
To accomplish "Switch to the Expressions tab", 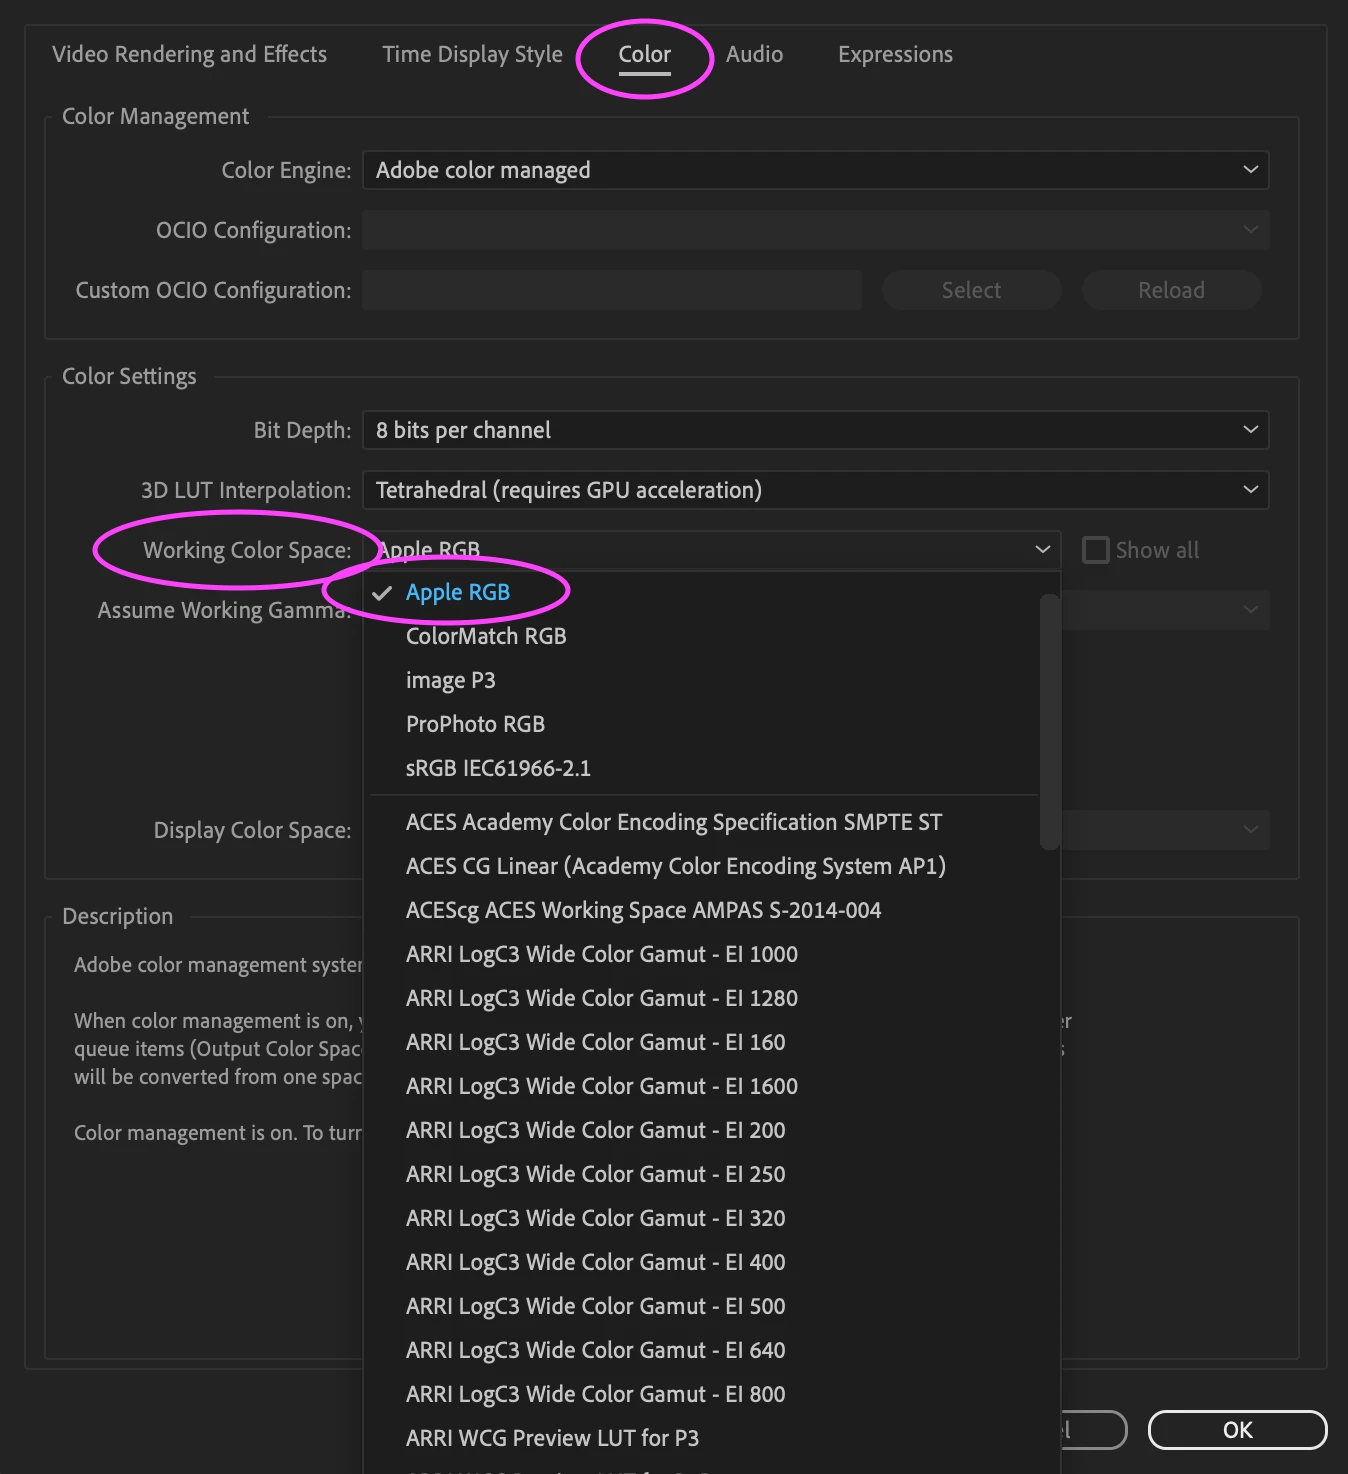I will 895,54.
